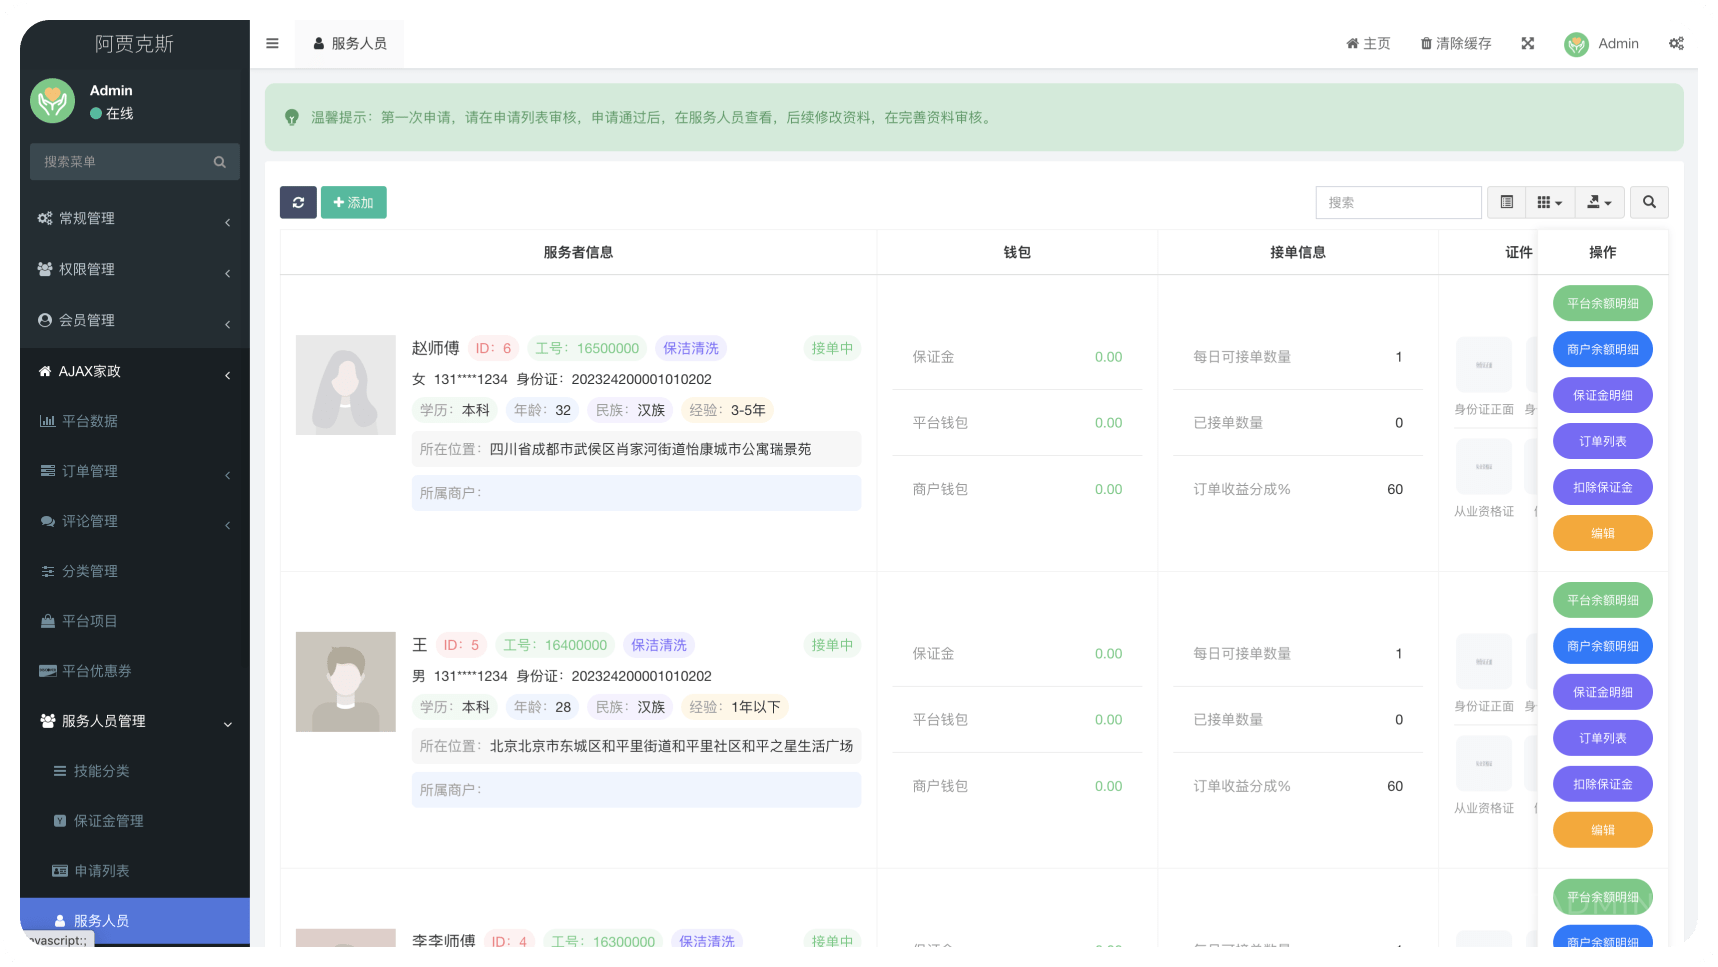Open the 服务人员 tab at the top
The height and width of the screenshot is (967, 1718).
(x=349, y=43)
